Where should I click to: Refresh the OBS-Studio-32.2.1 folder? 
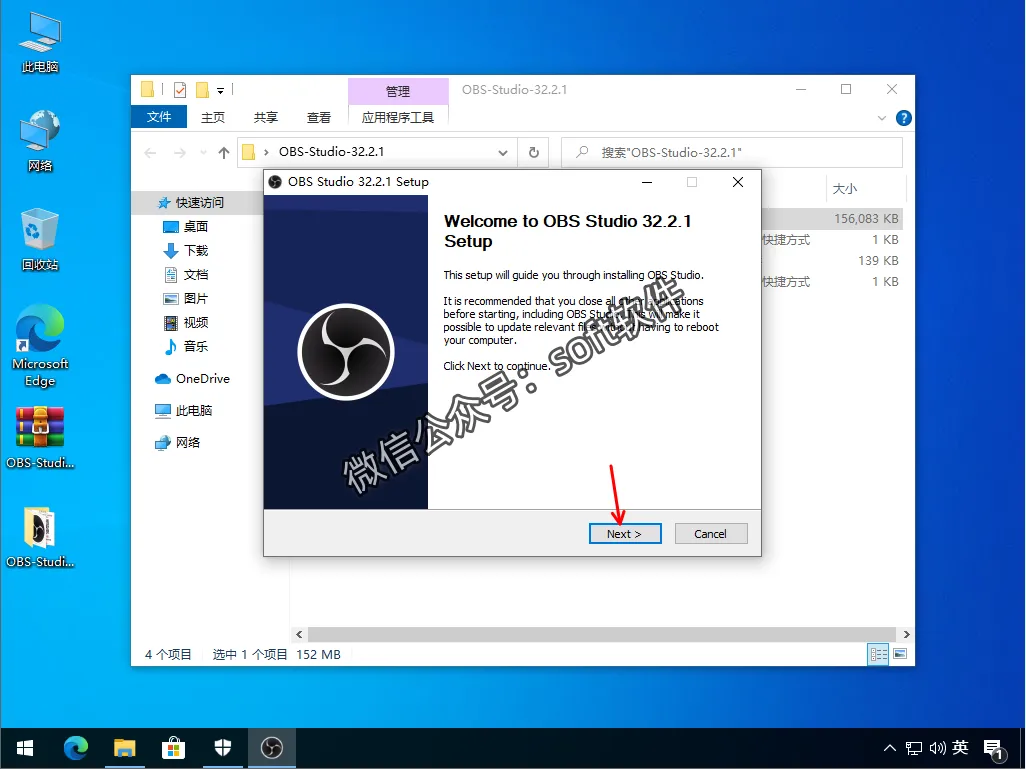(534, 152)
